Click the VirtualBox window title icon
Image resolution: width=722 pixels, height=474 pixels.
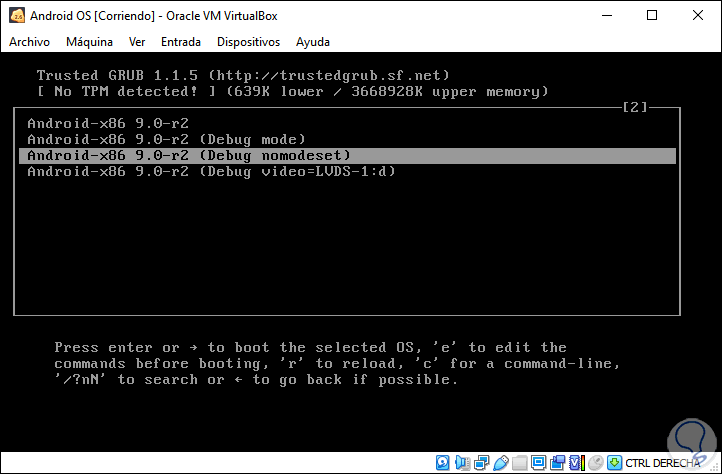[x=17, y=16]
